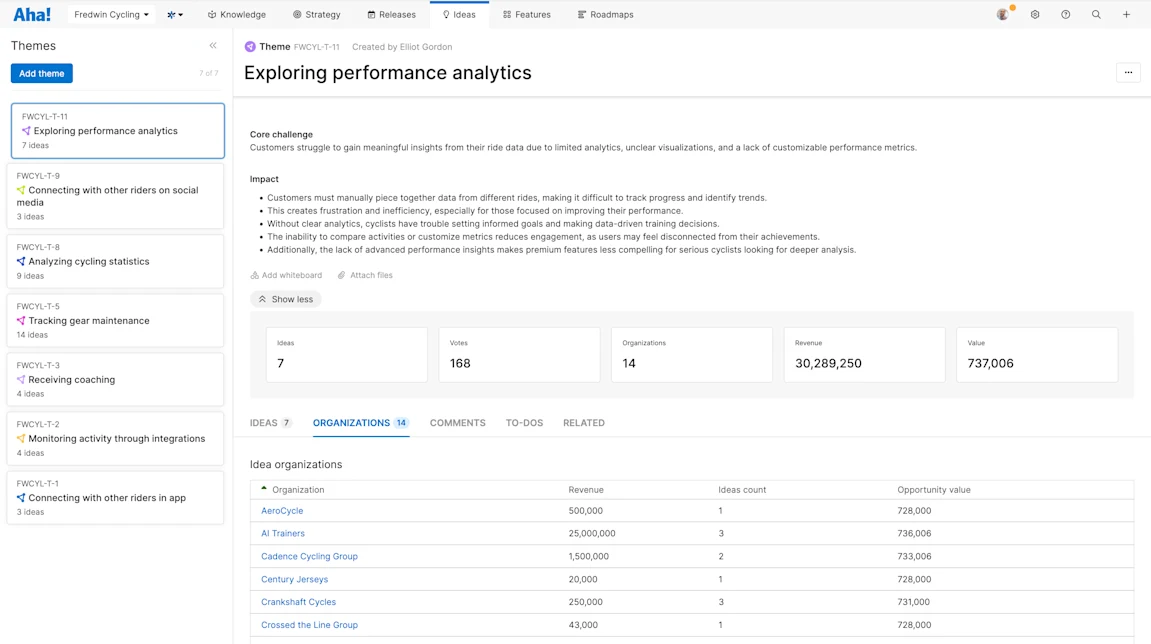This screenshot has width=1151, height=644.
Task: Click the plus icon in the top bar
Action: [1126, 15]
